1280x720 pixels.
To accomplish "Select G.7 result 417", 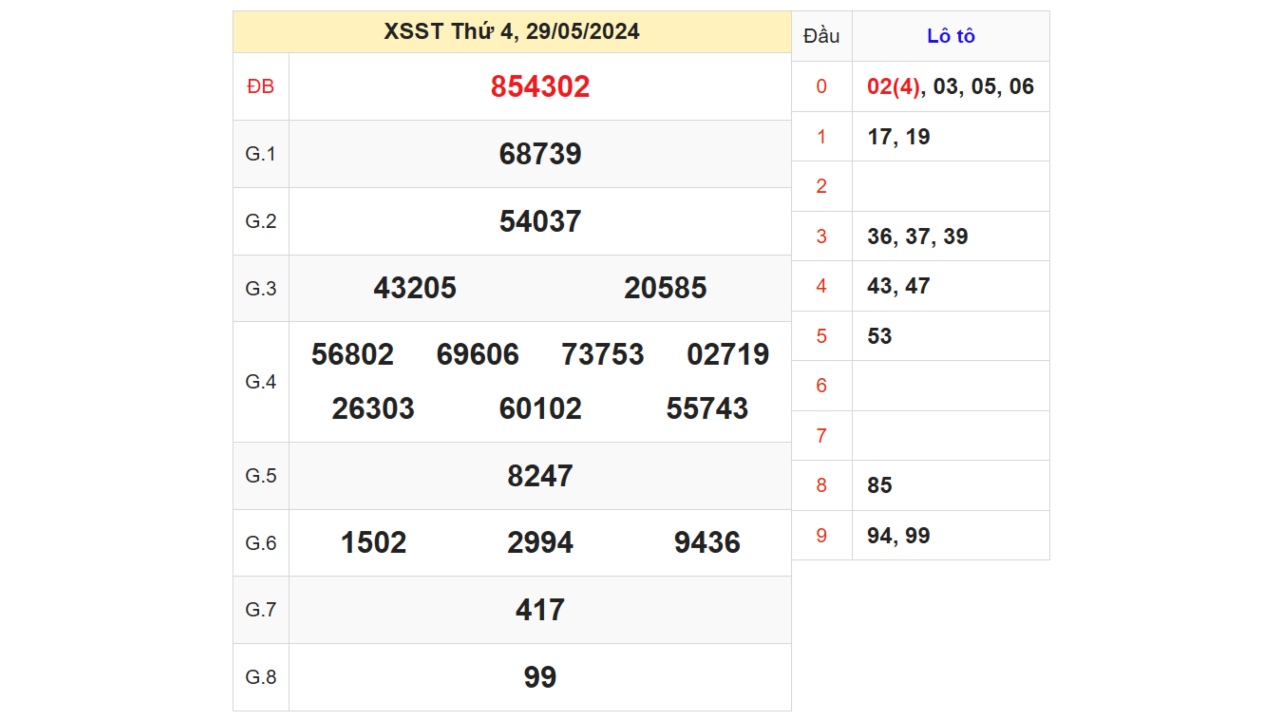I will coord(540,610).
